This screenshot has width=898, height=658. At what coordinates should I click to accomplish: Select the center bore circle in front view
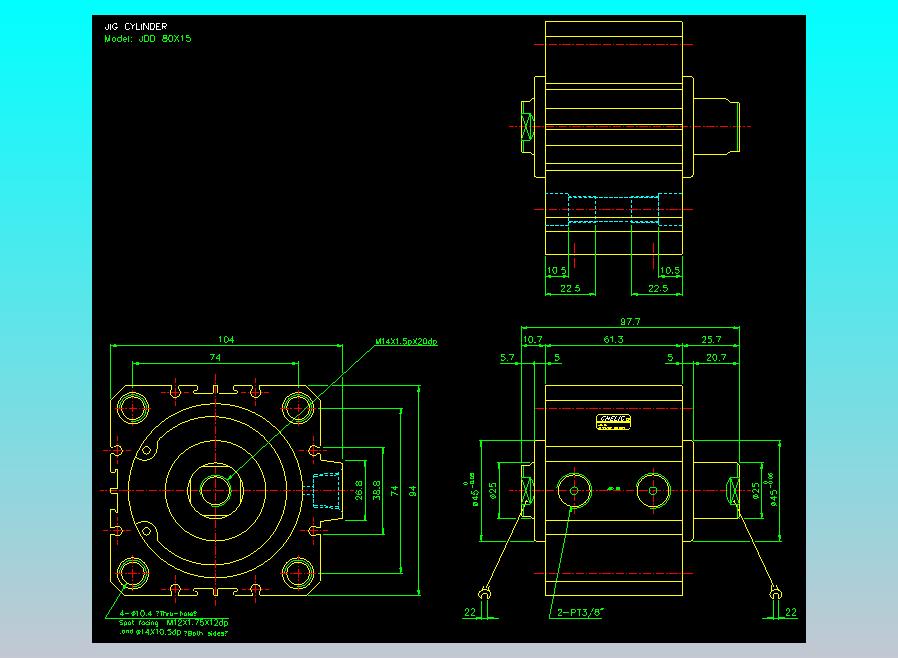215,490
